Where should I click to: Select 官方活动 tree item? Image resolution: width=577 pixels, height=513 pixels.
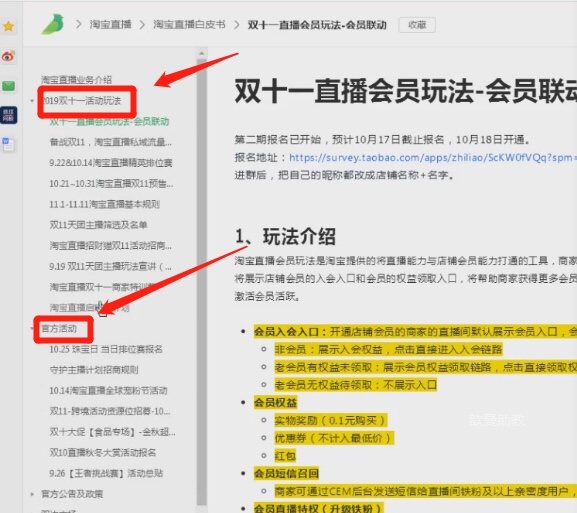(59, 328)
